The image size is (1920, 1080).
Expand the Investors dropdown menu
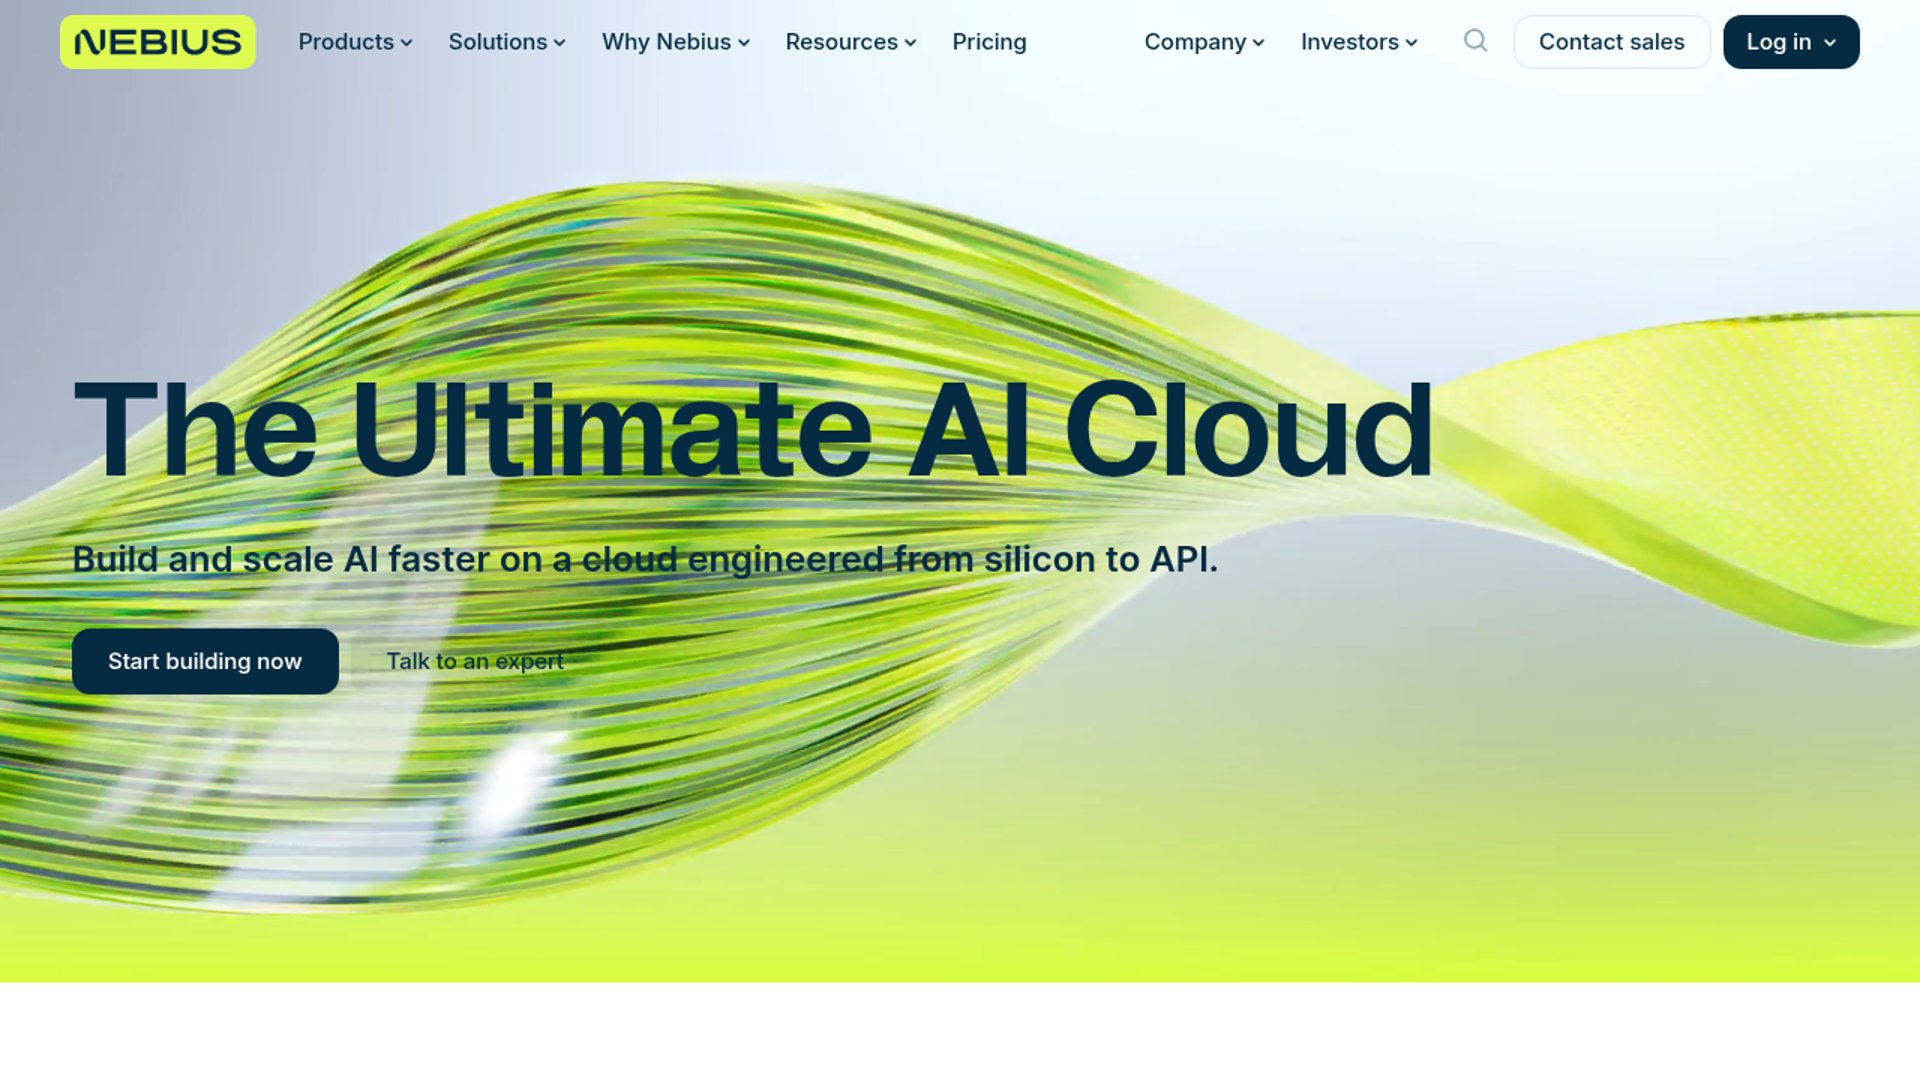1359,42
